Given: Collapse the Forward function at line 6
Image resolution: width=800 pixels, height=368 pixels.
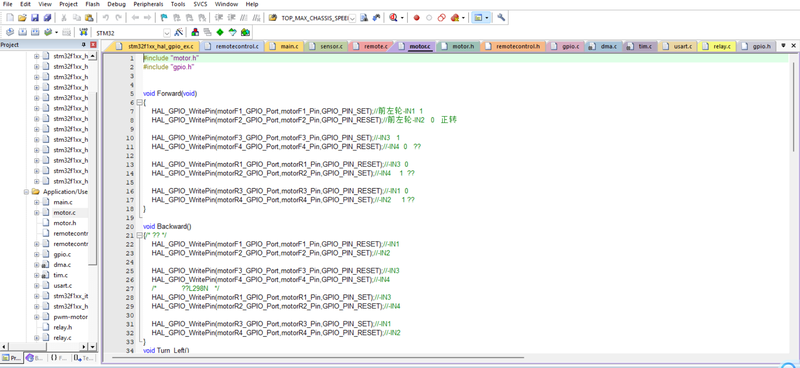Looking at the screenshot, I should (x=139, y=103).
